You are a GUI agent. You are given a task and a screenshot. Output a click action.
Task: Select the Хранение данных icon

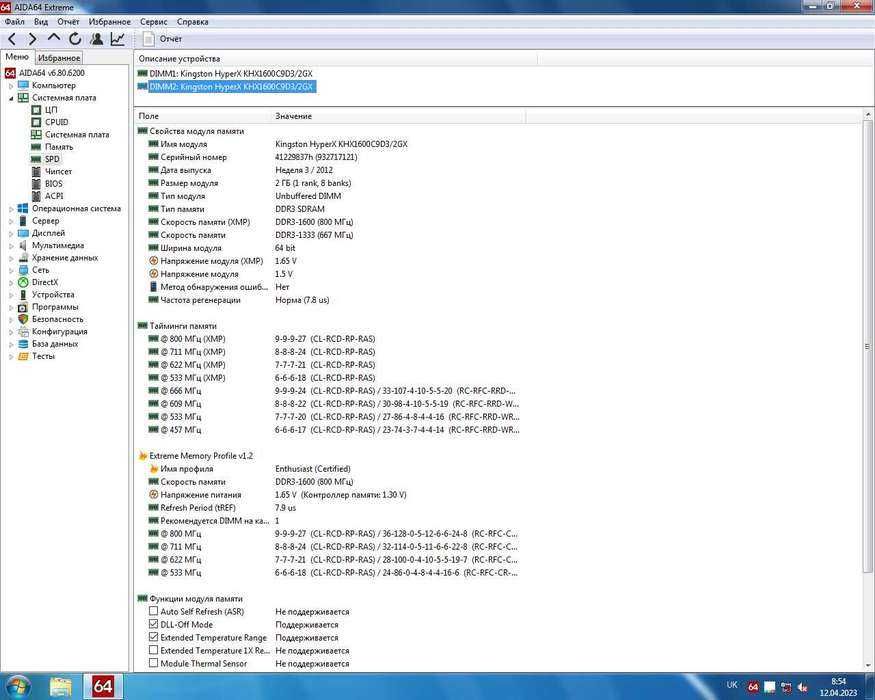(23, 258)
